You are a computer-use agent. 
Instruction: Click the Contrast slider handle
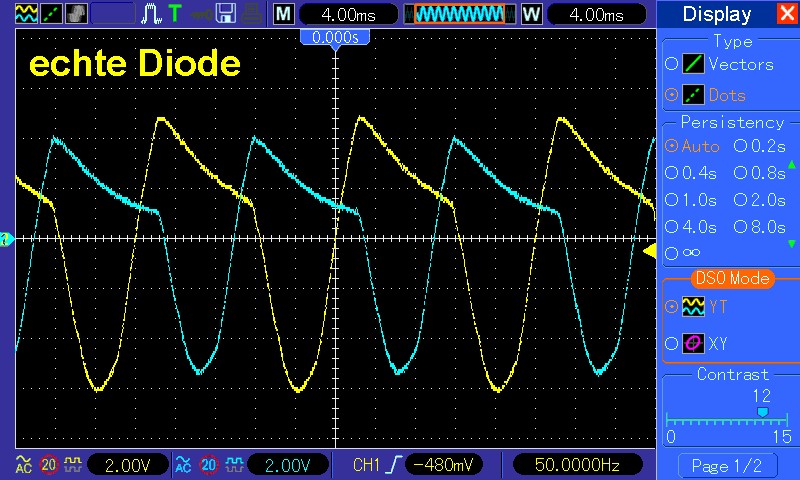click(762, 411)
